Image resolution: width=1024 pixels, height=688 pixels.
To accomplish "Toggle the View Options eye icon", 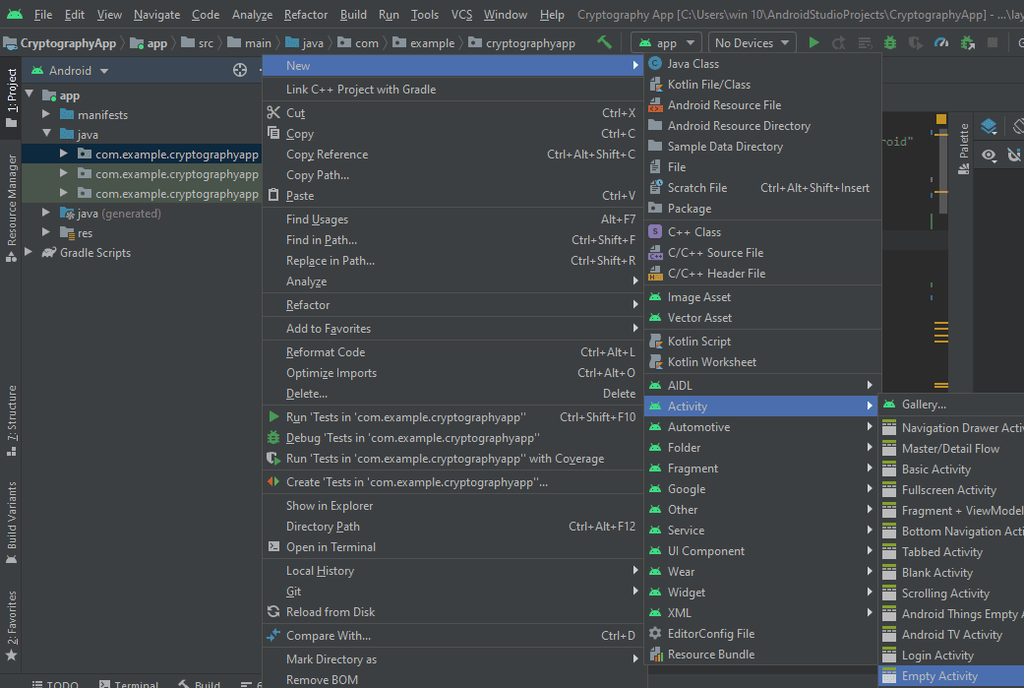I will tap(989, 155).
